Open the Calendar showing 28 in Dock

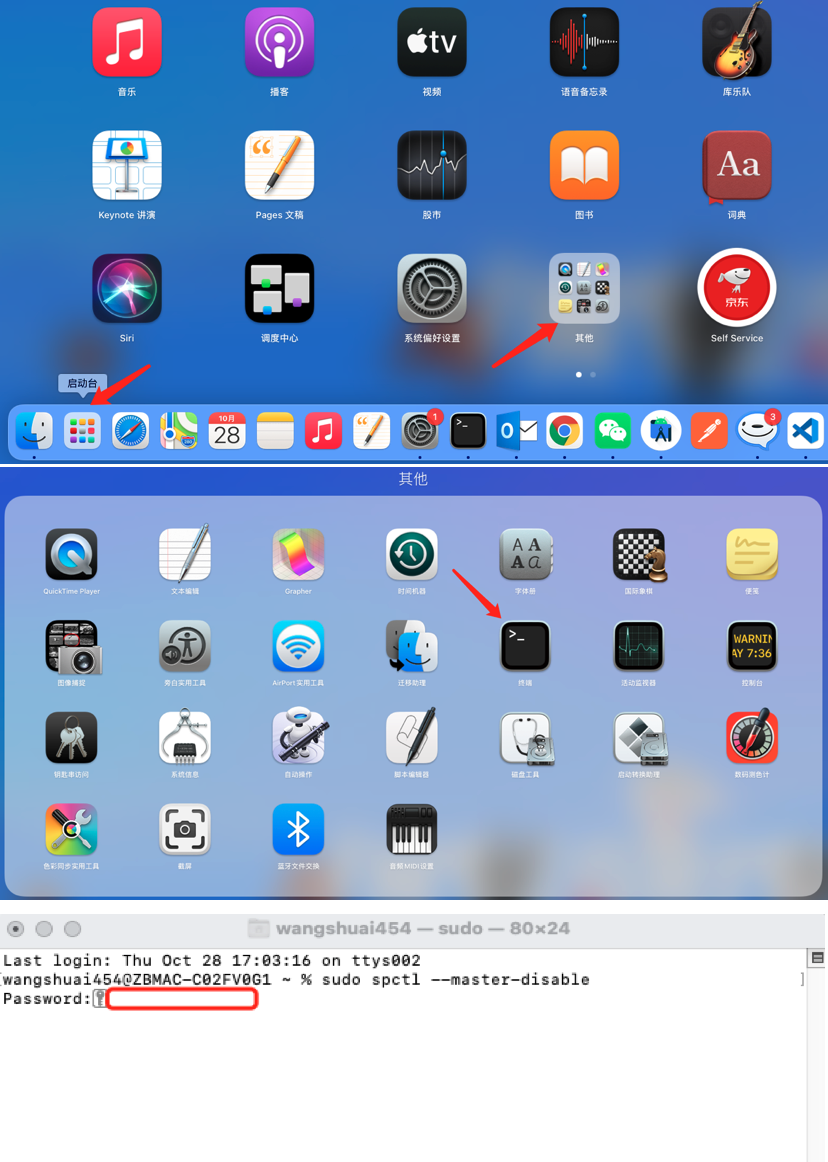pyautogui.click(x=227, y=431)
